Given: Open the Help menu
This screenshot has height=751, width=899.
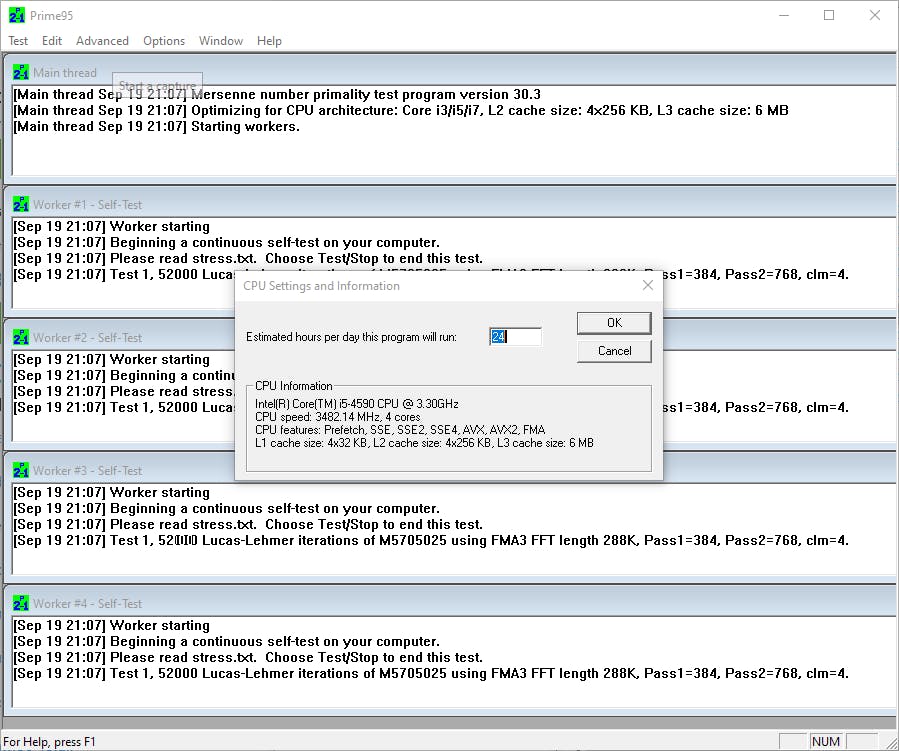Looking at the screenshot, I should (x=269, y=41).
